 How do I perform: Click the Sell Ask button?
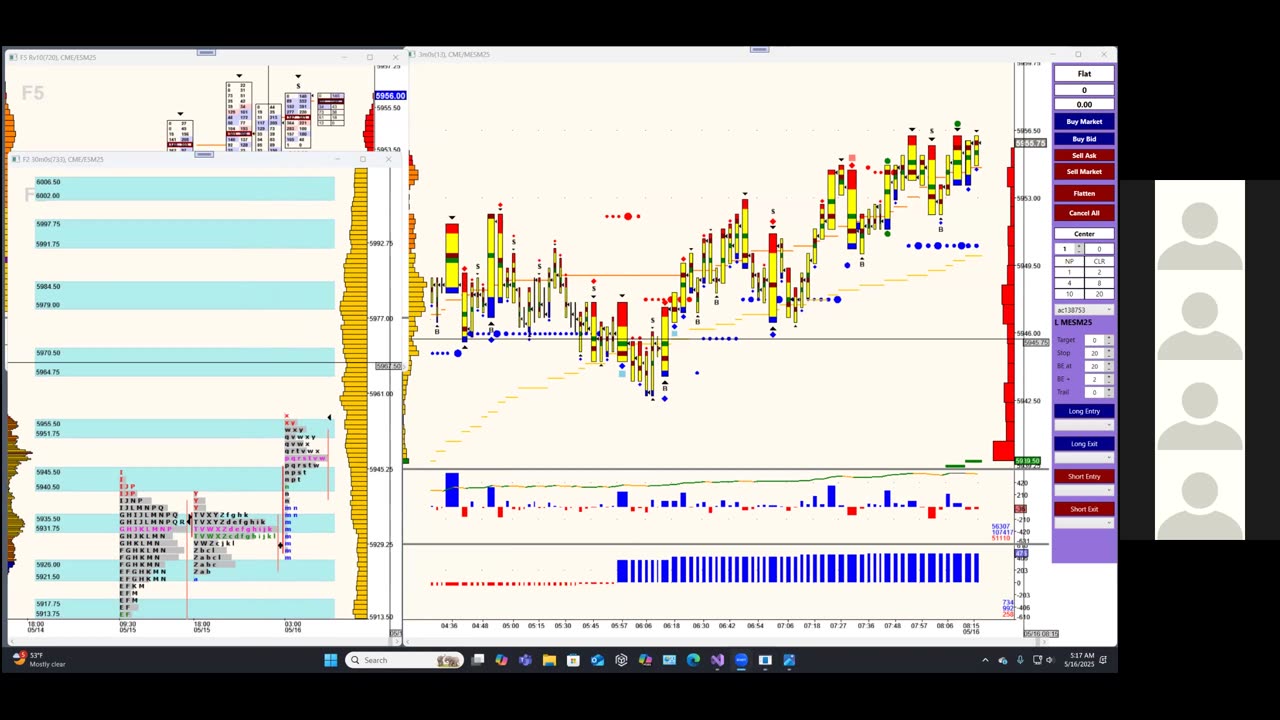[x=1084, y=155]
